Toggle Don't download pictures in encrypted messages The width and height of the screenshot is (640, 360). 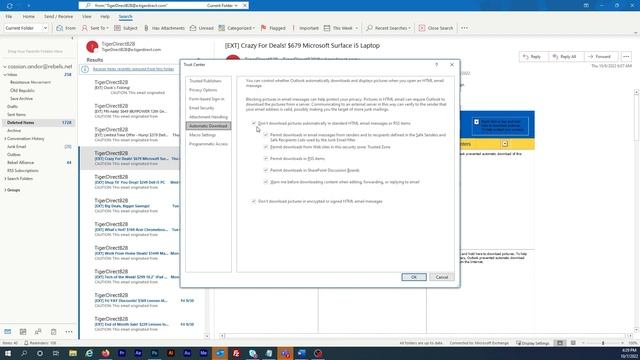coord(254,201)
